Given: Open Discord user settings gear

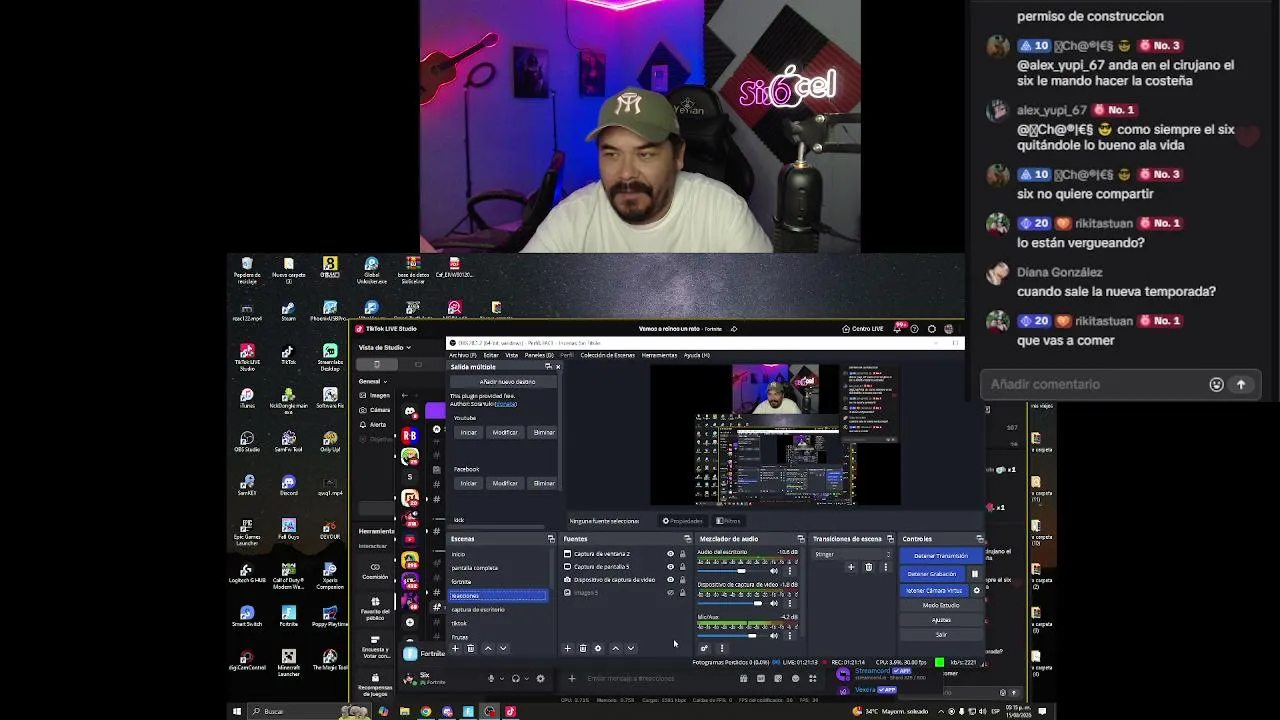Looking at the screenshot, I should click(541, 678).
